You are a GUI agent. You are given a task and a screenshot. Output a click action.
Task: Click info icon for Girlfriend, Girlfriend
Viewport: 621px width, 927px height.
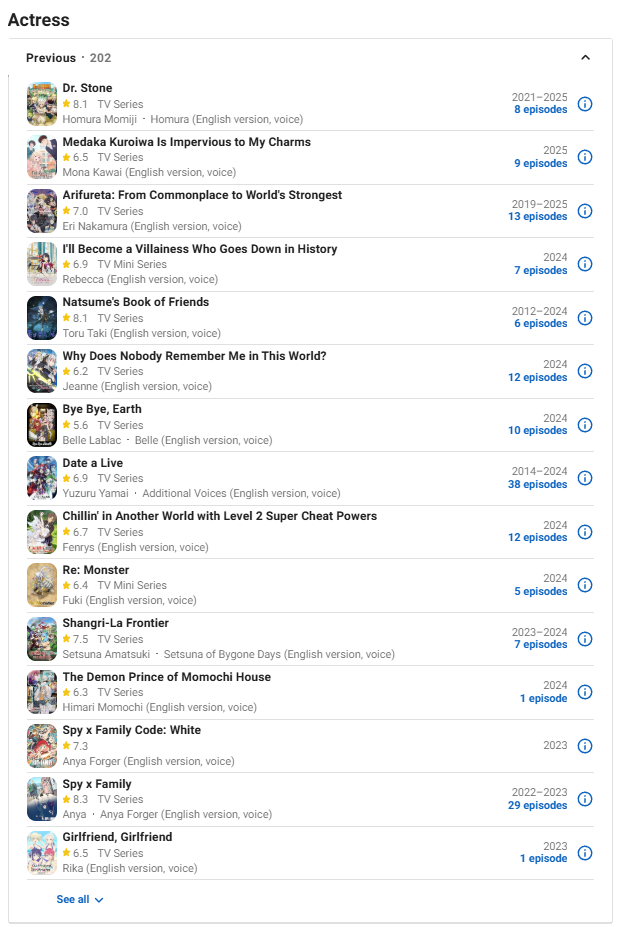(x=584, y=853)
